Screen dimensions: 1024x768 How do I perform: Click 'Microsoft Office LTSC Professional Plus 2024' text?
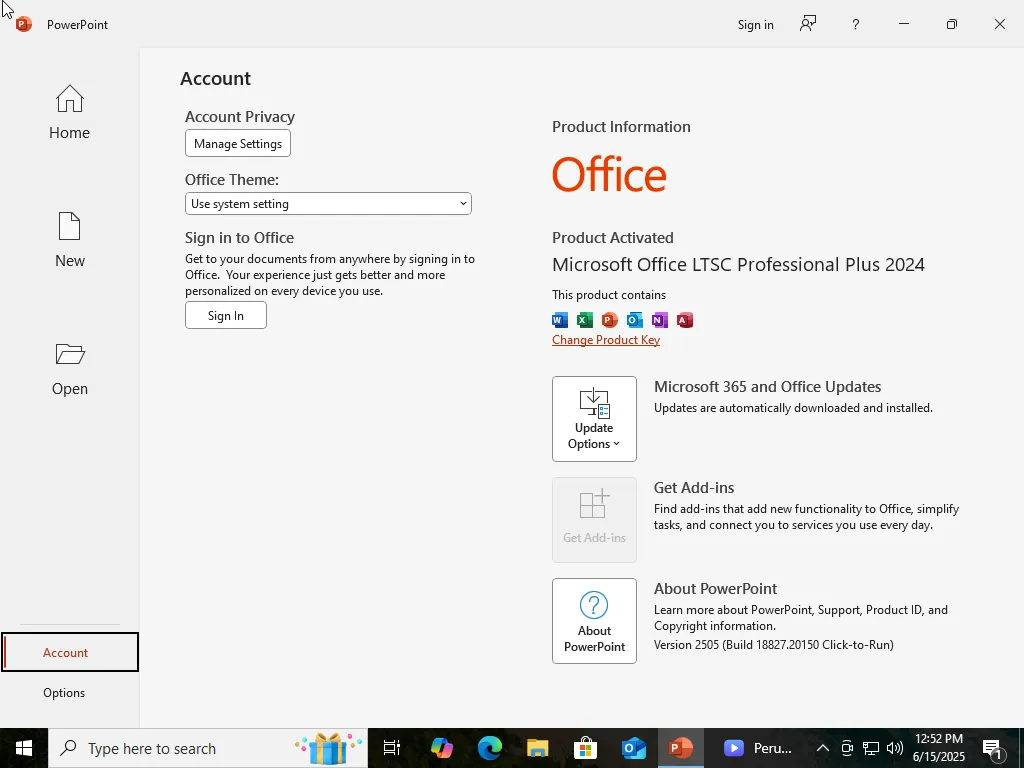coord(738,264)
